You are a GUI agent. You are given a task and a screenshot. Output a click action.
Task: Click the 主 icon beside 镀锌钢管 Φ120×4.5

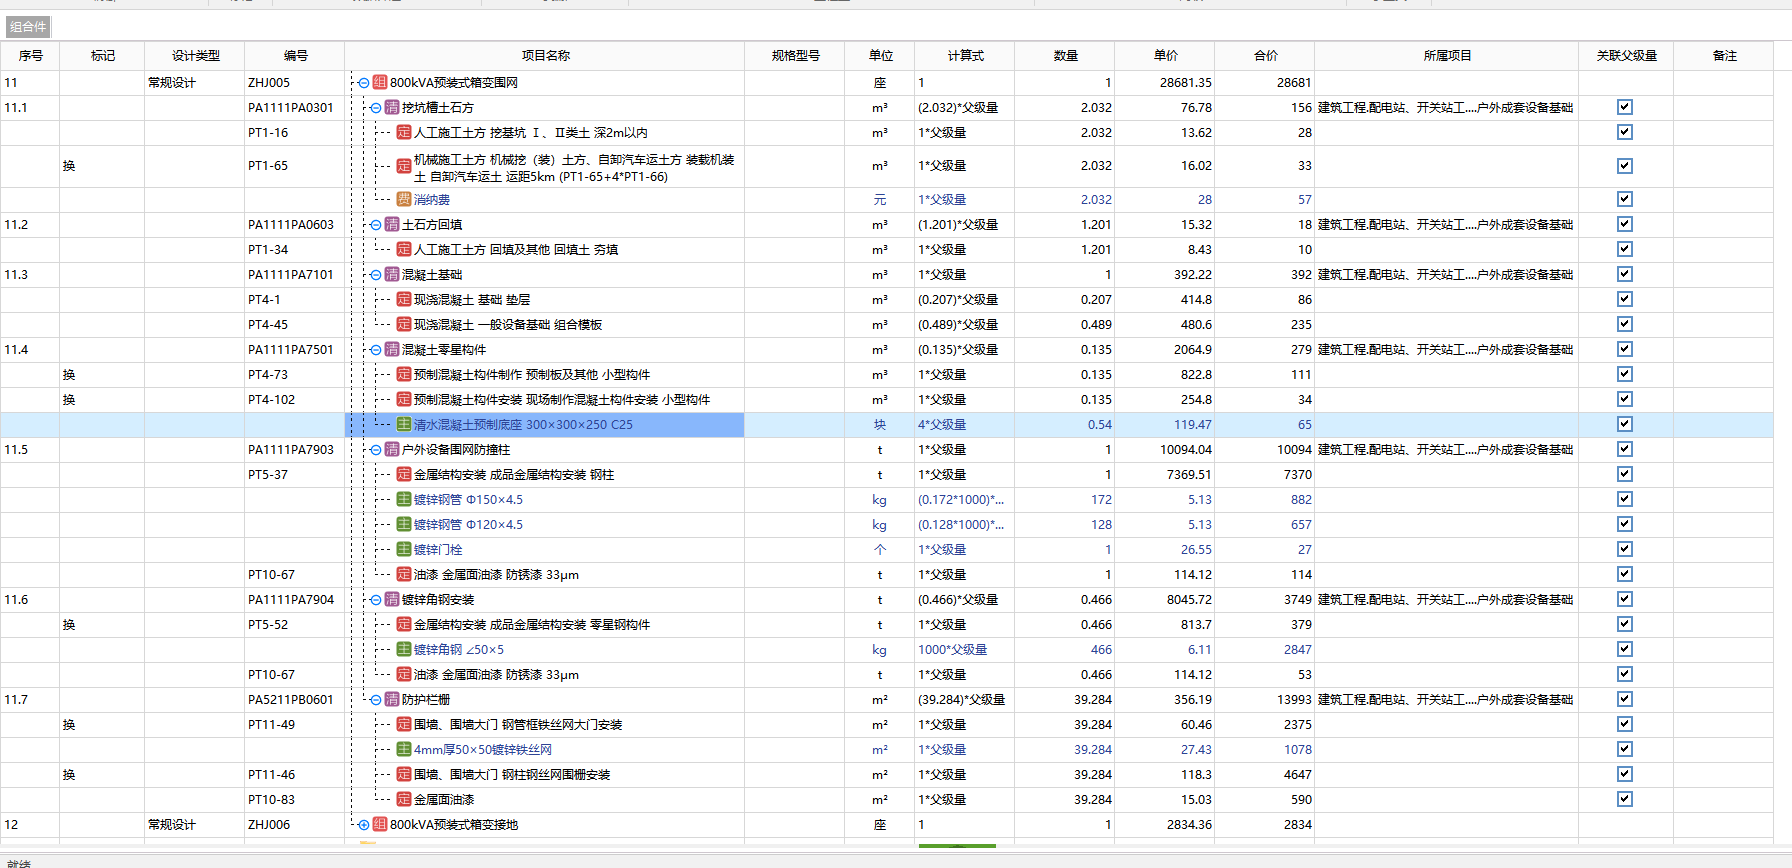pos(404,525)
